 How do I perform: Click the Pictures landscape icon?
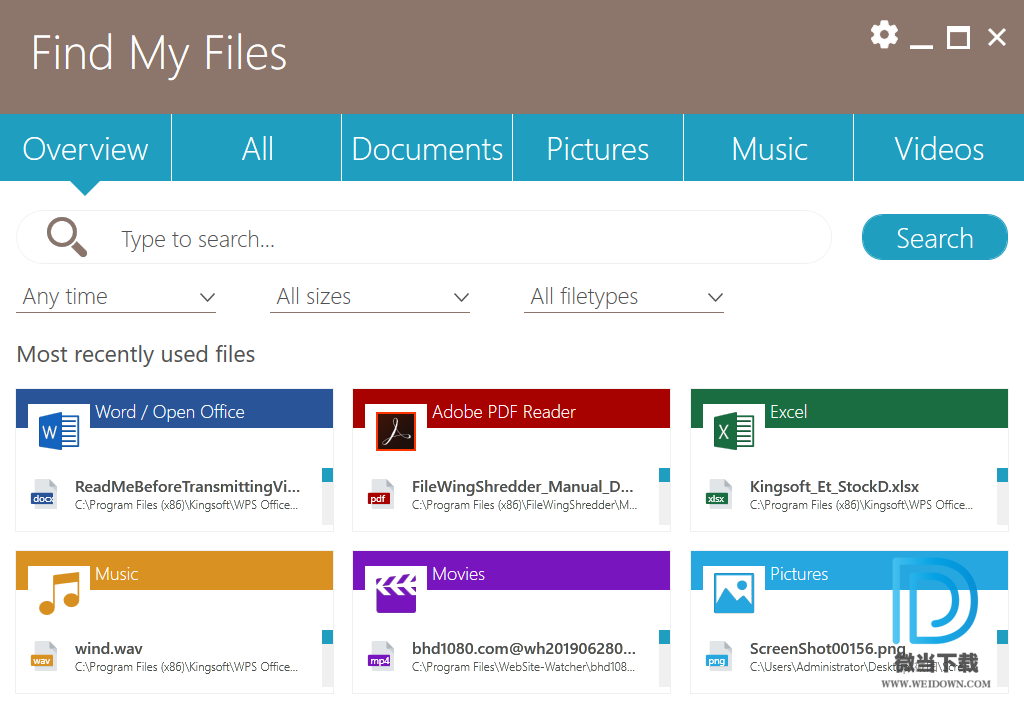(734, 593)
